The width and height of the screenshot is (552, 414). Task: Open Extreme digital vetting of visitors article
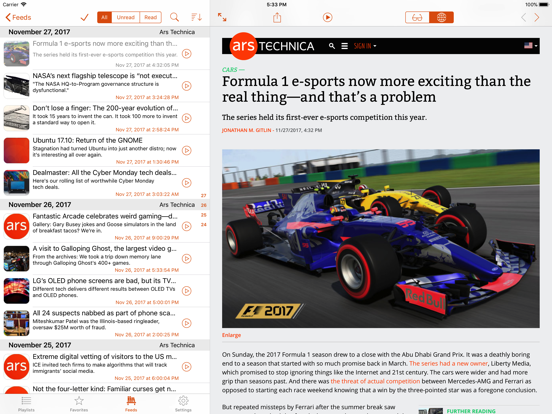[105, 366]
